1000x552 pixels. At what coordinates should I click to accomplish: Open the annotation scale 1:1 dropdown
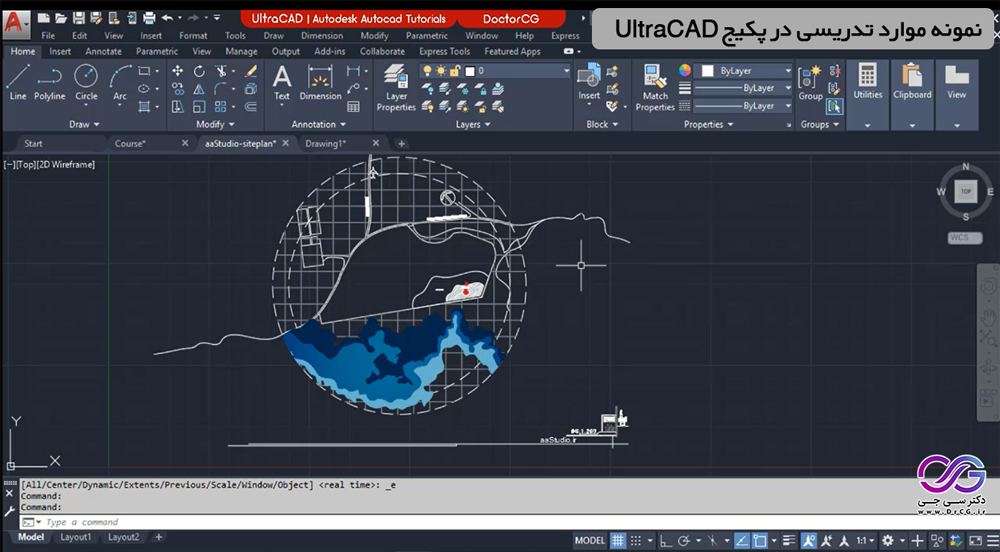(x=865, y=541)
